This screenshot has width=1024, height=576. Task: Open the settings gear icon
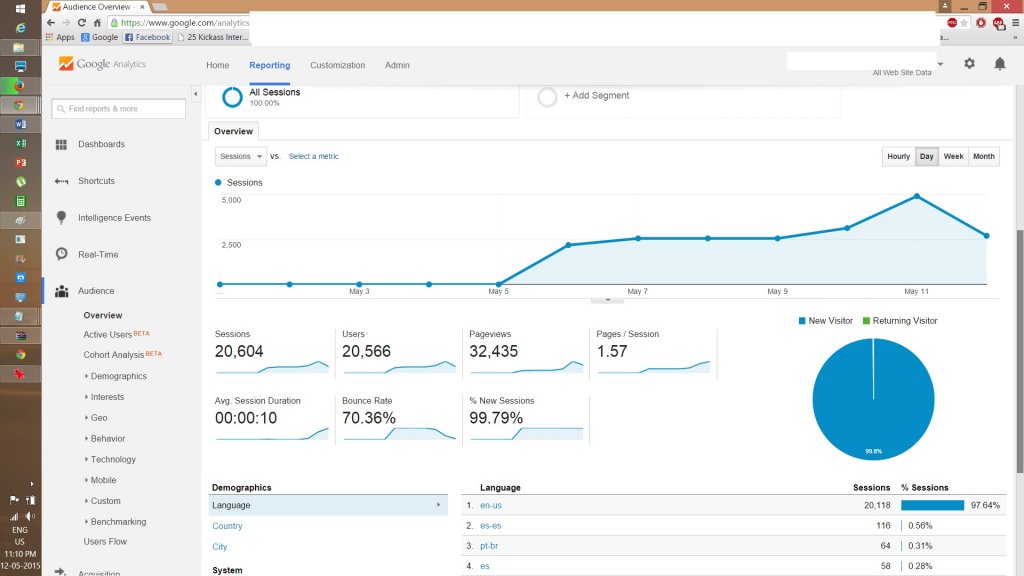pyautogui.click(x=969, y=64)
